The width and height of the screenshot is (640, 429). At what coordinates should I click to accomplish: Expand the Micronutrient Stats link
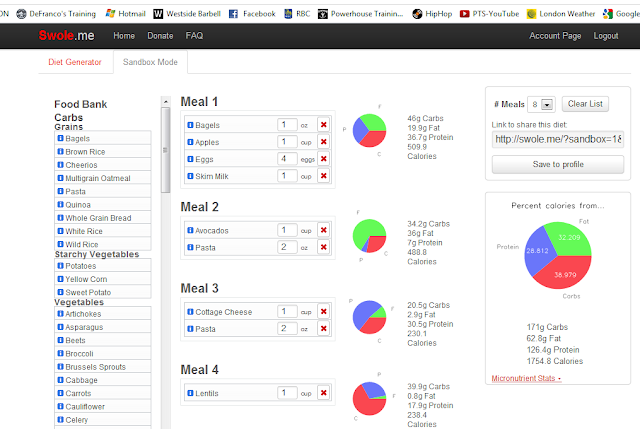[526, 378]
